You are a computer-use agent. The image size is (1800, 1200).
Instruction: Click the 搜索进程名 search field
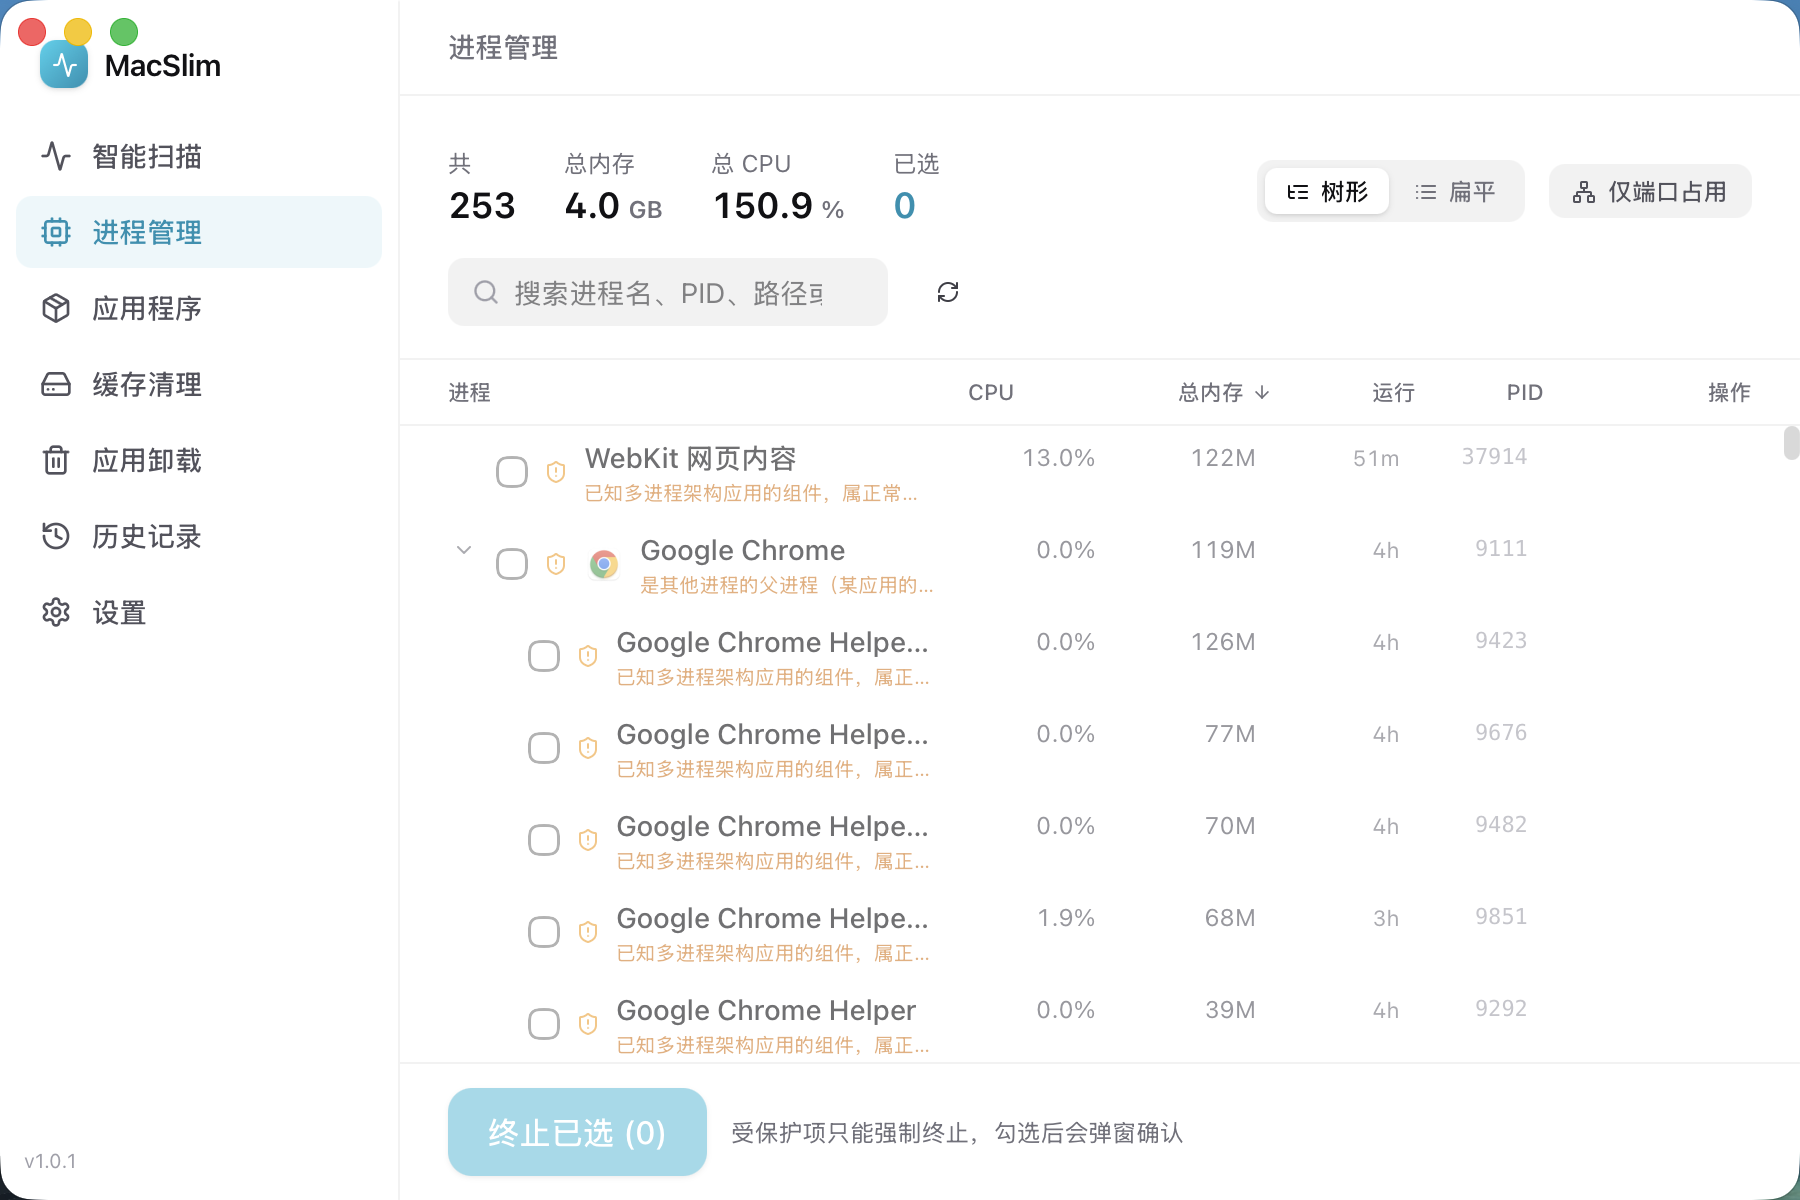pos(668,292)
